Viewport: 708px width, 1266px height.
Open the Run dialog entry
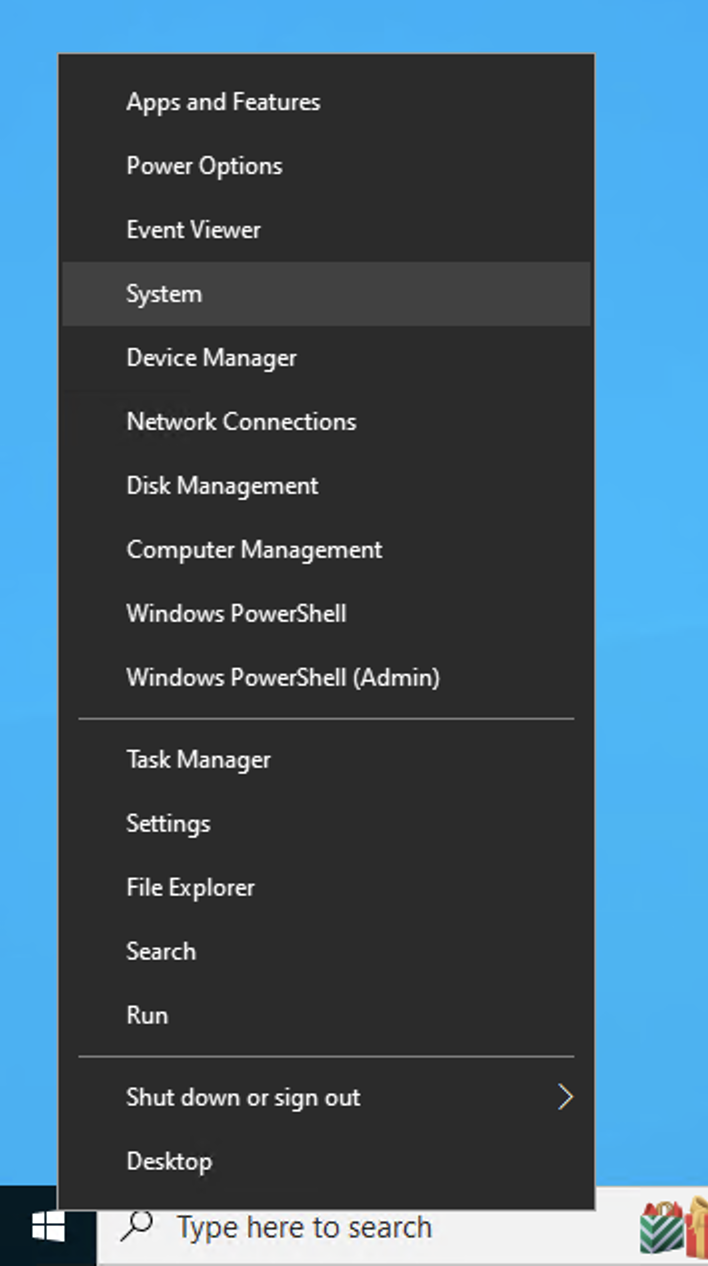pos(326,1016)
